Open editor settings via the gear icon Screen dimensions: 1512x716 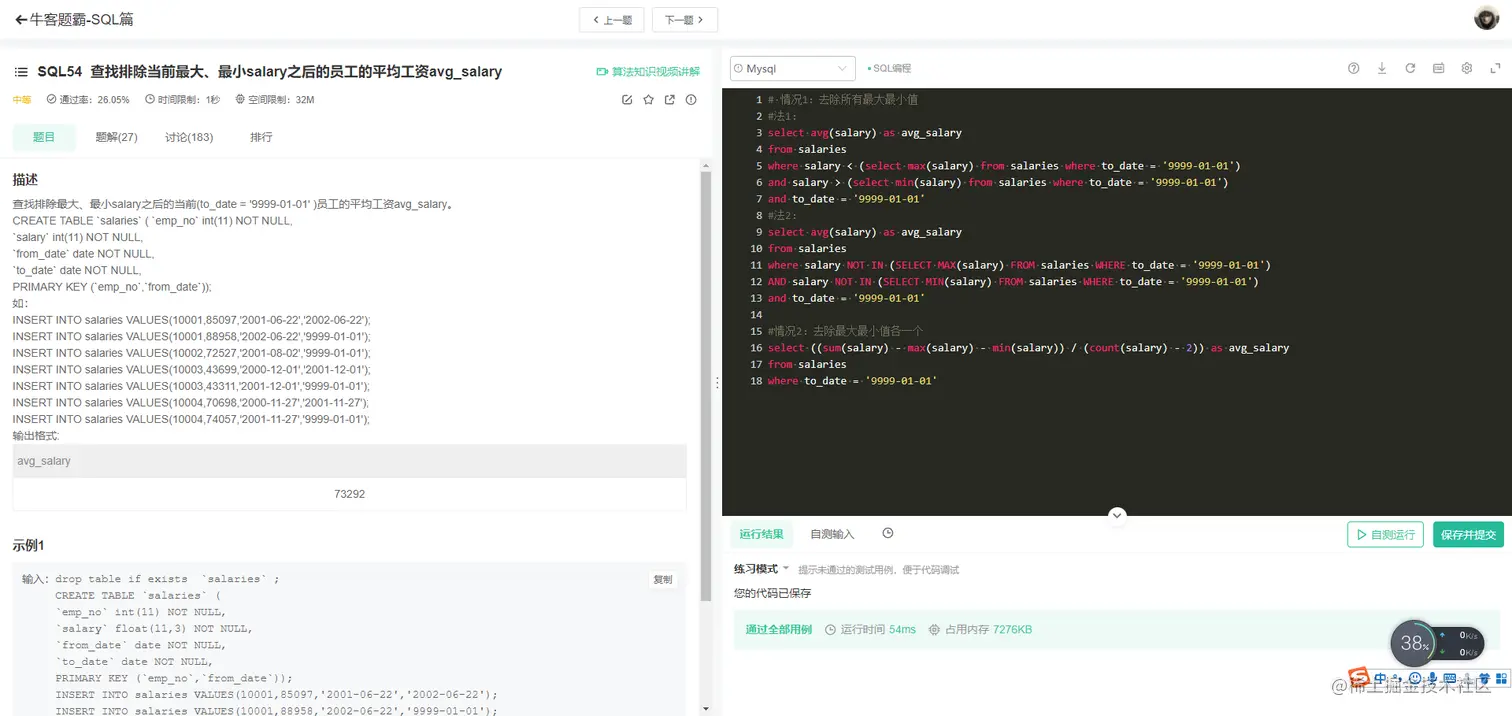pyautogui.click(x=1466, y=68)
